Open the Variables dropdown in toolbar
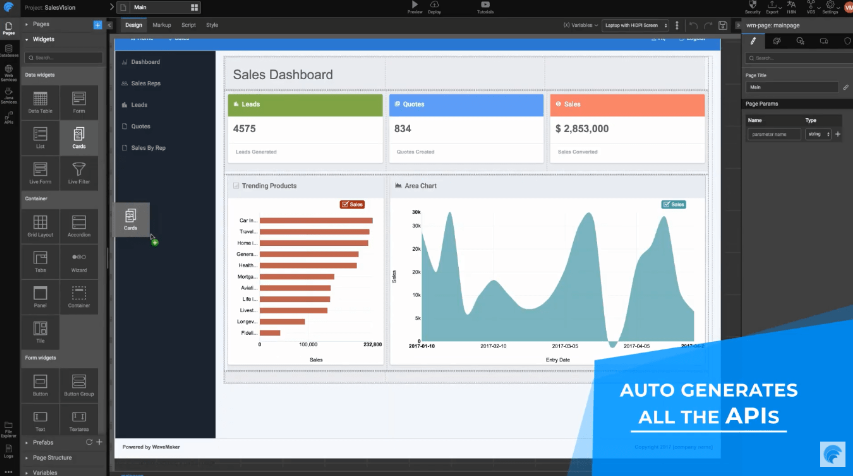This screenshot has height=476, width=853. pos(580,25)
